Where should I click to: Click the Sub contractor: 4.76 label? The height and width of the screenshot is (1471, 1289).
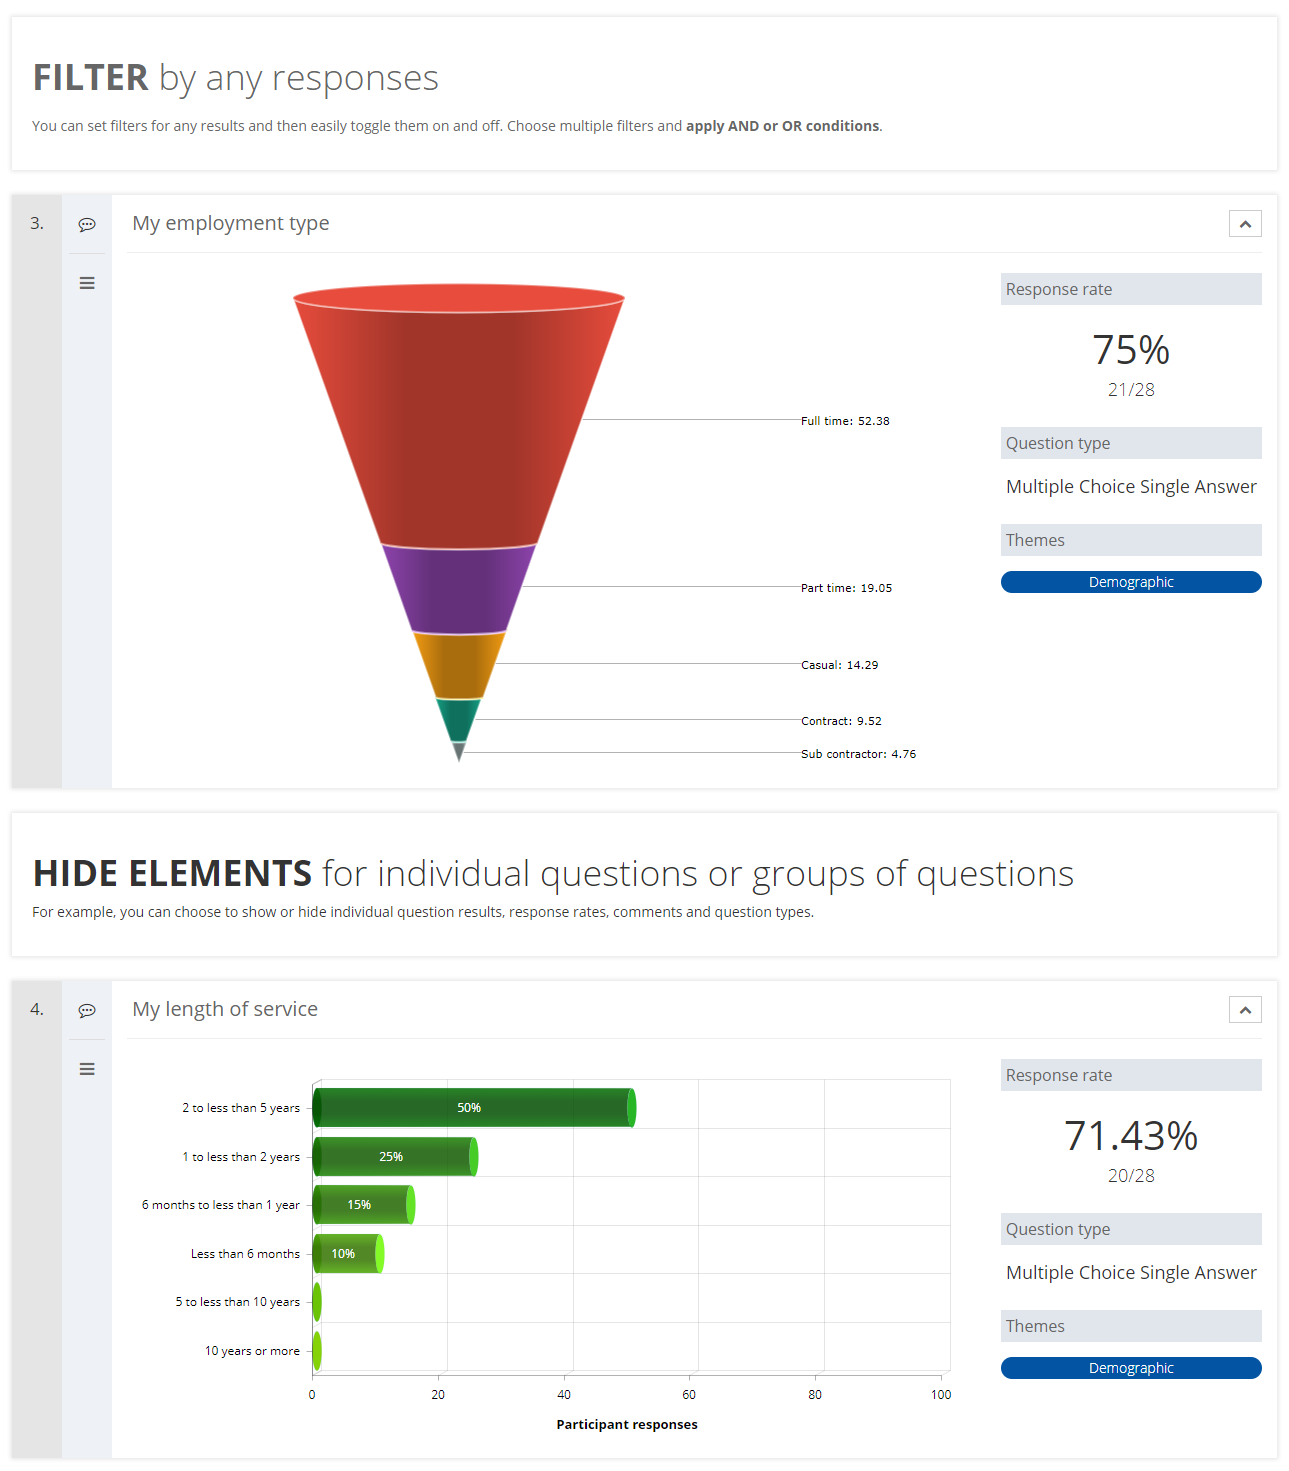click(x=858, y=754)
